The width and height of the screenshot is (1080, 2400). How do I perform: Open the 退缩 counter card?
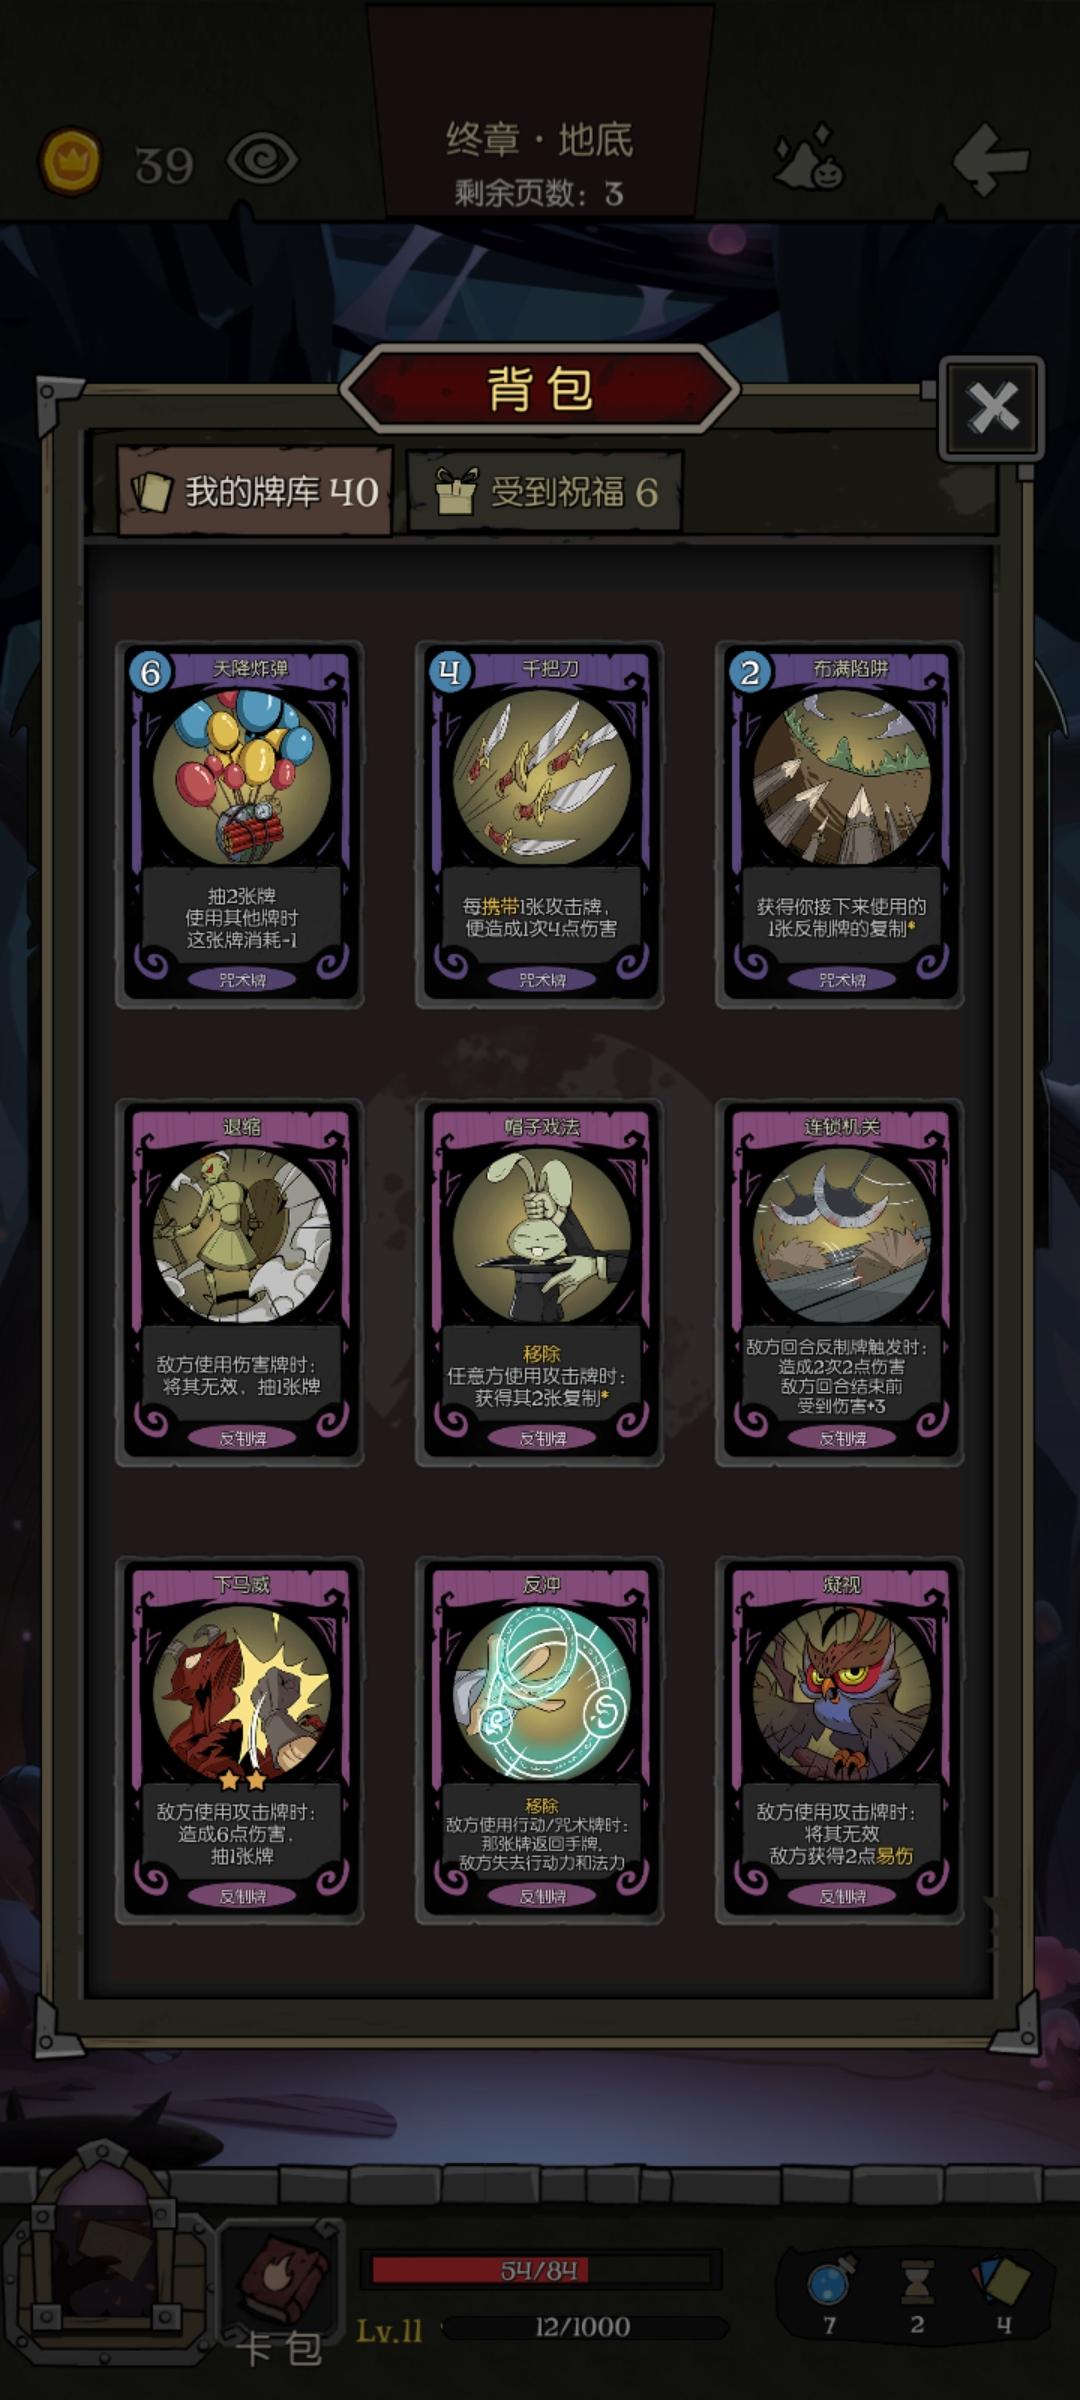(x=240, y=1282)
